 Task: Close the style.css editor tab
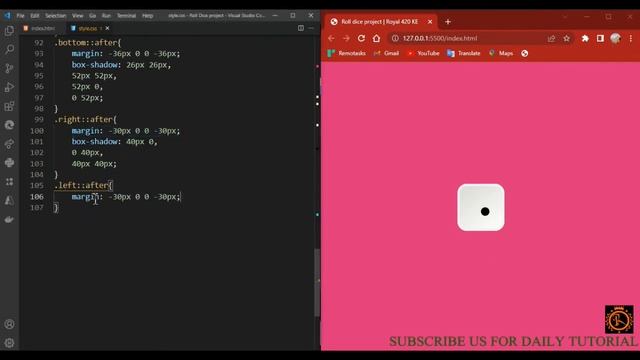[x=107, y=28]
